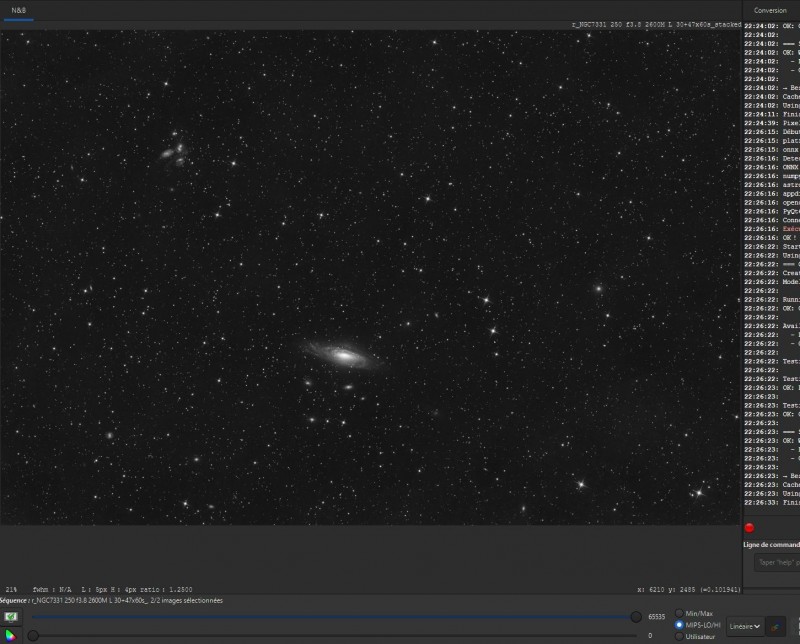
Task: Click the stacked image filename label
Action: tap(656, 24)
